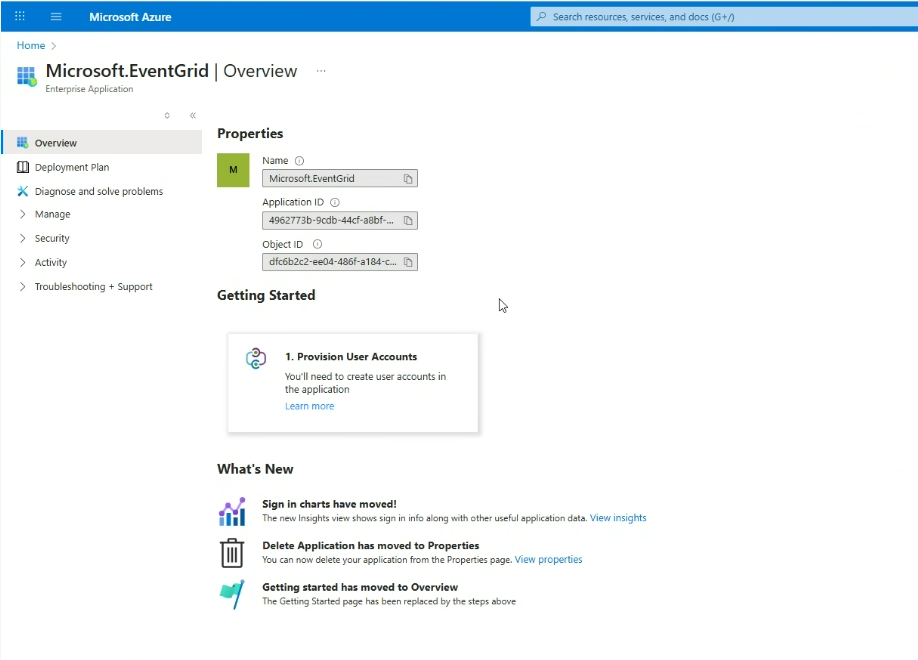Open Provision User Accounts card title
The width and height of the screenshot is (918, 660).
[351, 357]
